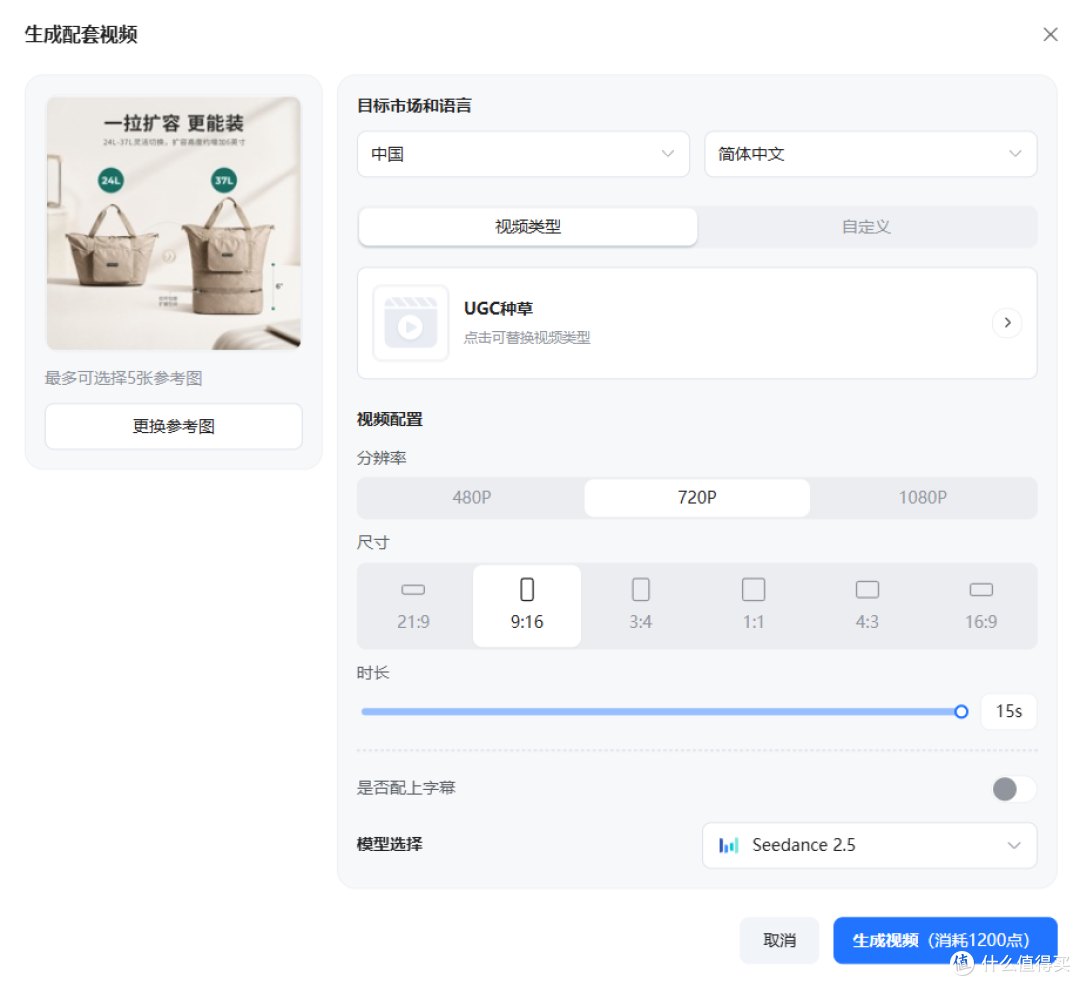Toggle the 是否配上字幕 subtitle switch
Viewport: 1080px width, 986px height.
click(1013, 788)
